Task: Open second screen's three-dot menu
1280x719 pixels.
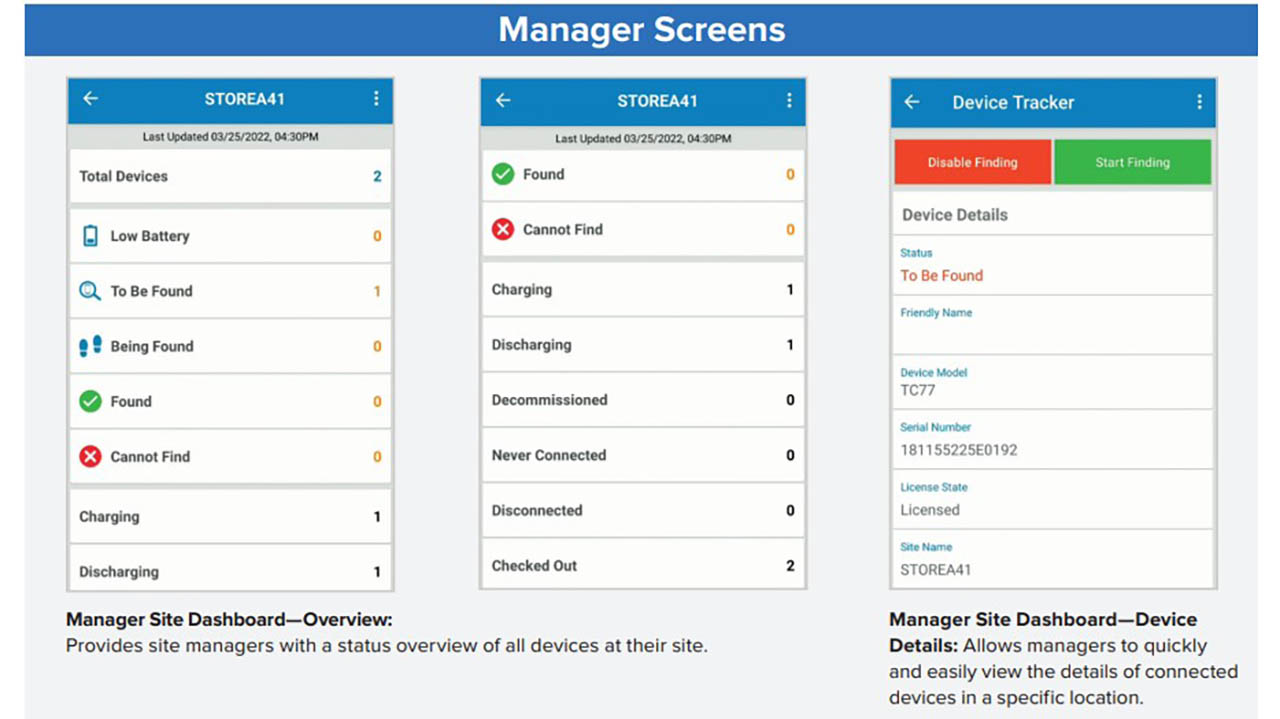Action: point(789,101)
